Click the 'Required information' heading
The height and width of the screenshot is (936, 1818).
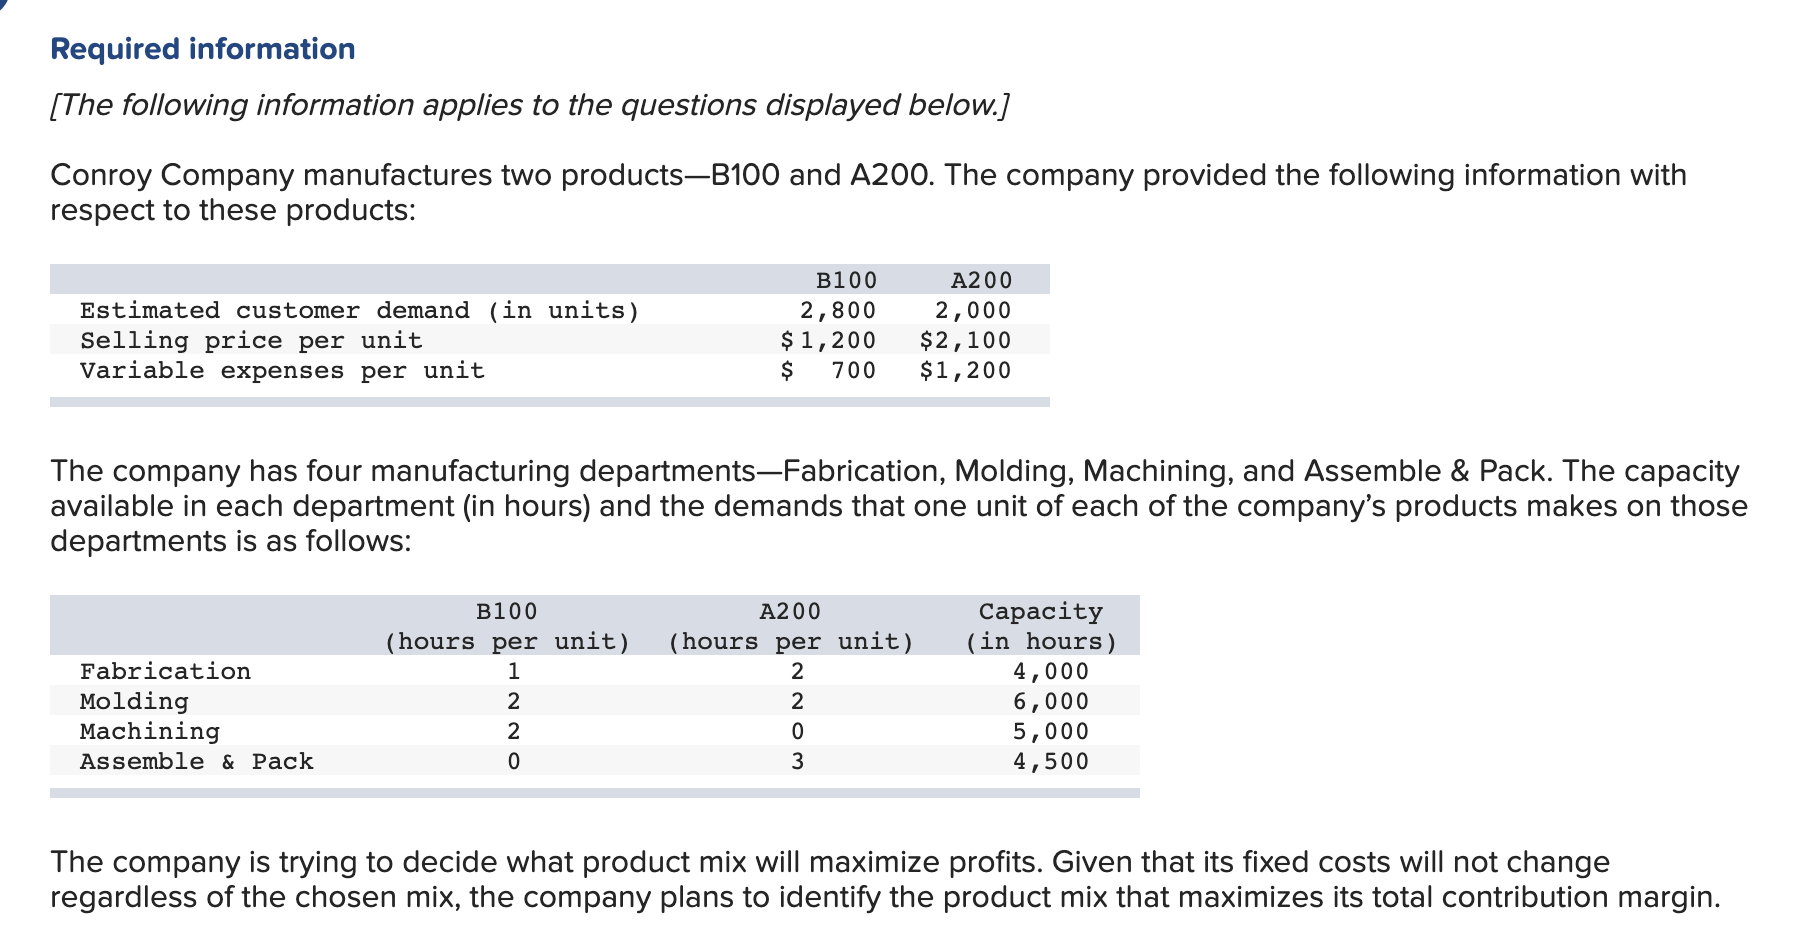pyautogui.click(x=203, y=49)
